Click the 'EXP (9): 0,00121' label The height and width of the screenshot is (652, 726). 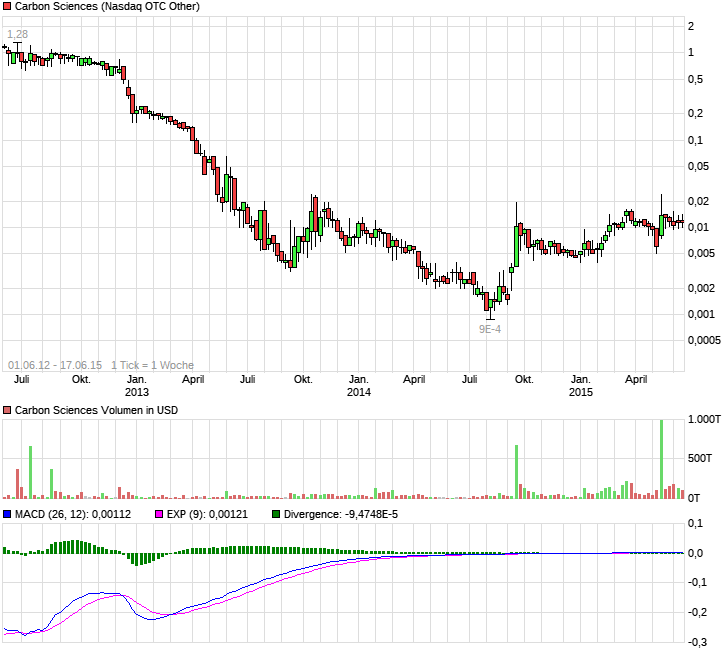coord(207,514)
